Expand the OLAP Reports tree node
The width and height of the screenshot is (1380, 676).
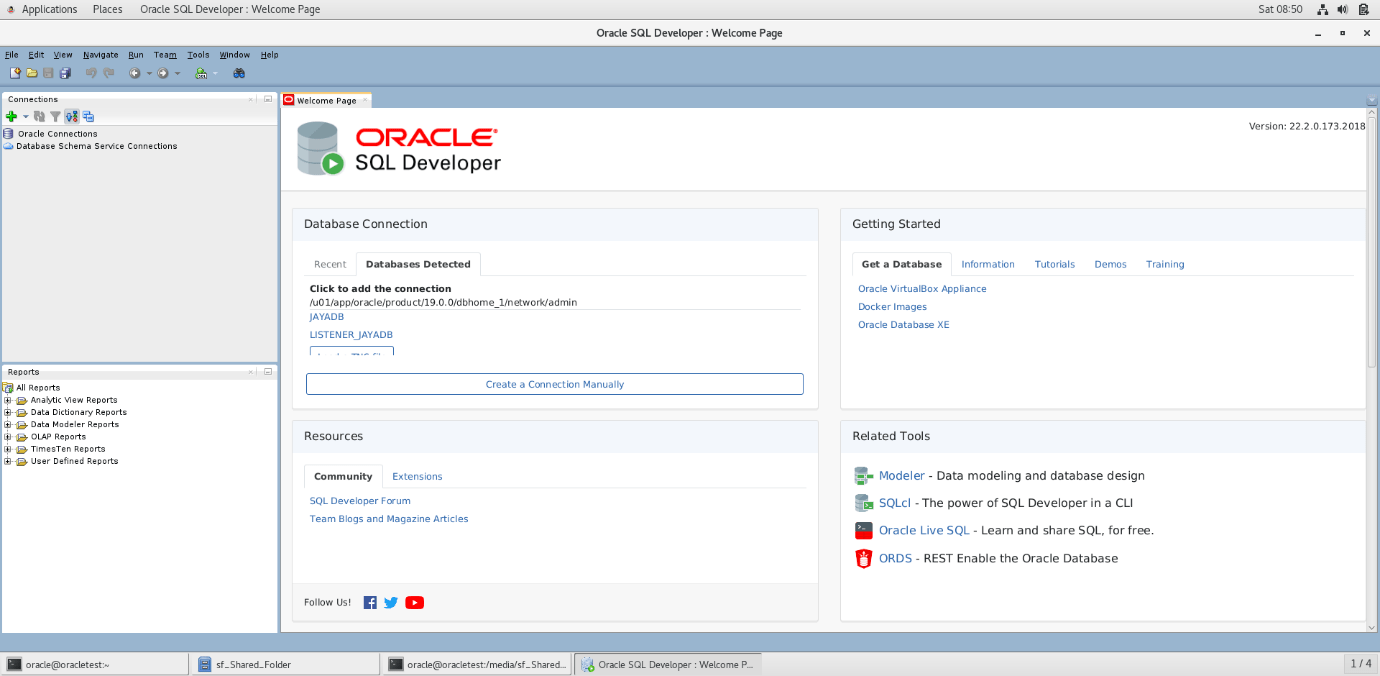[8, 436]
